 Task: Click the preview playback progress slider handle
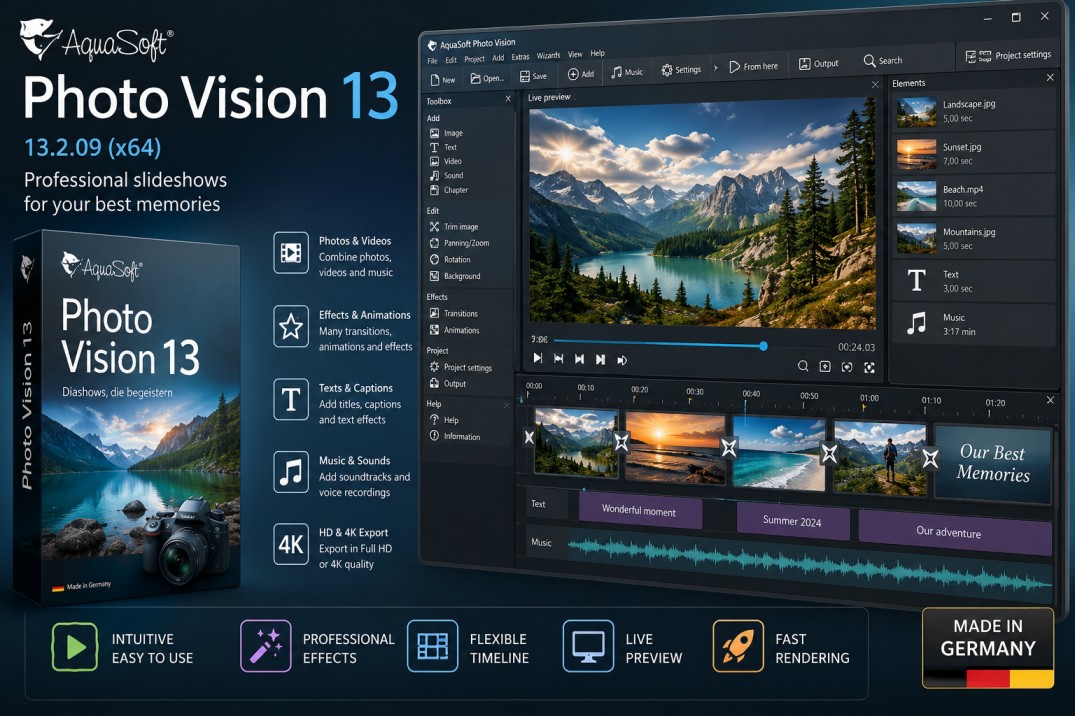(763, 346)
